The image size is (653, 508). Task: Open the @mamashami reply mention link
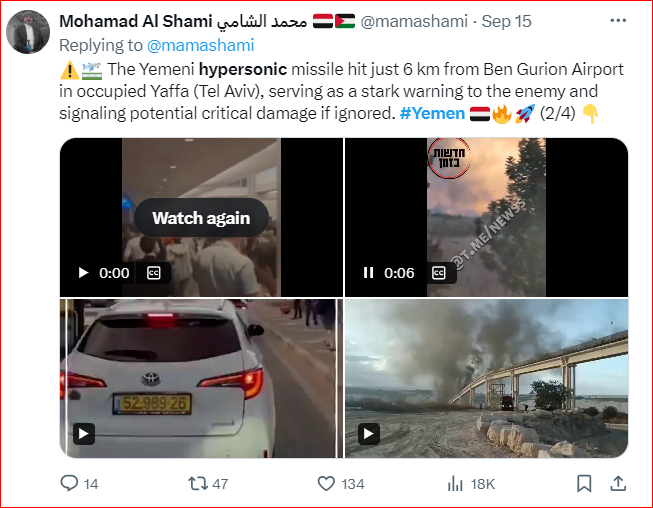point(200,45)
